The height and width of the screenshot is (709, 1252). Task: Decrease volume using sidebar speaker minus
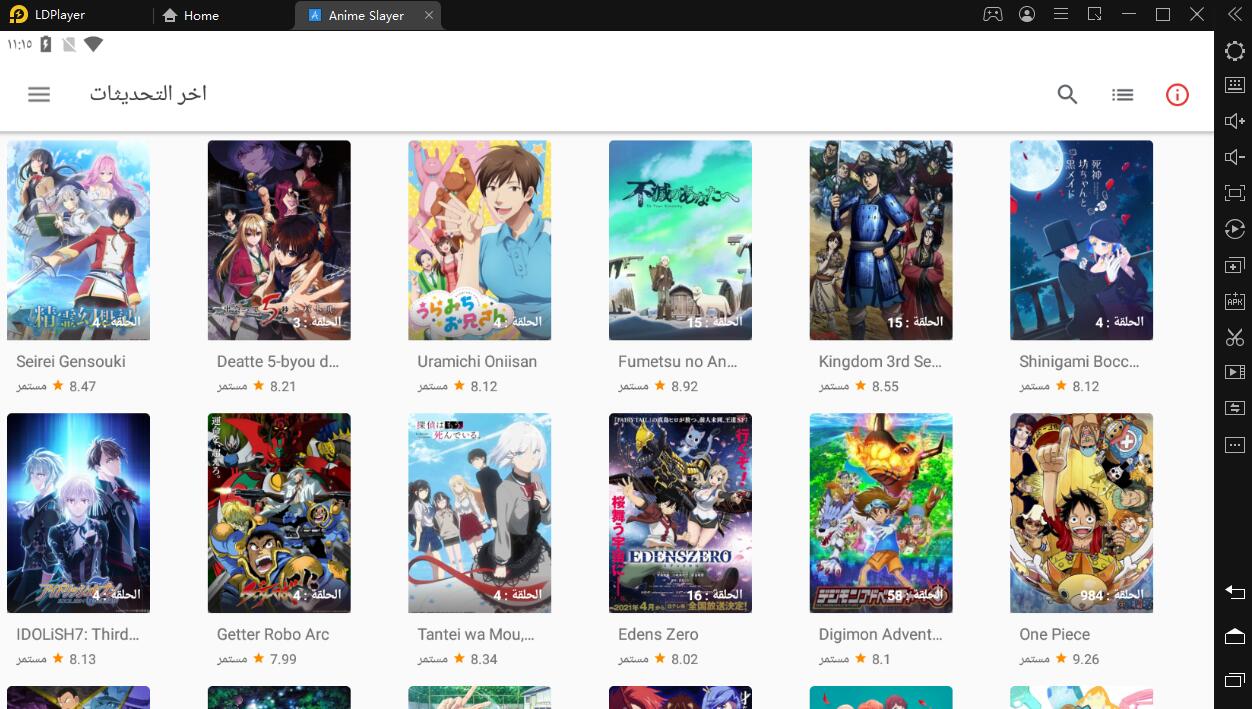(x=1234, y=157)
